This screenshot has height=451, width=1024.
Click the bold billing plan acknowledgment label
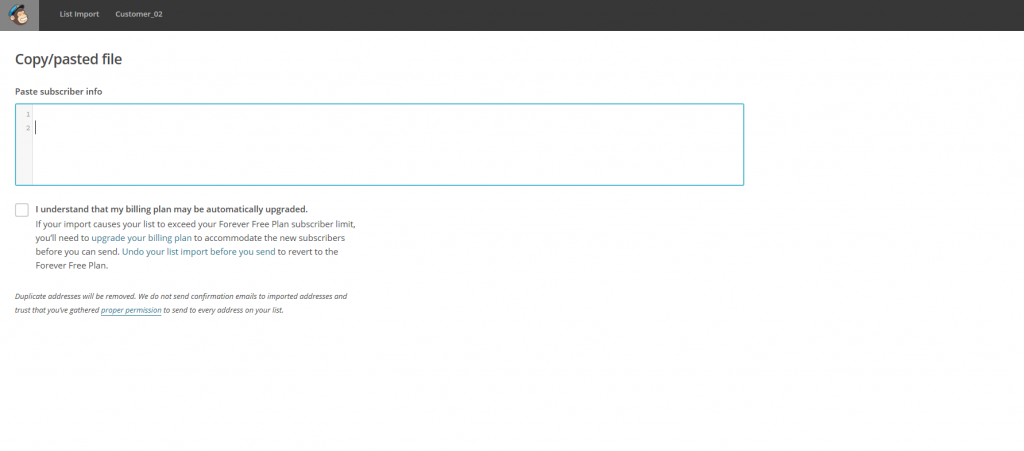[171, 210]
